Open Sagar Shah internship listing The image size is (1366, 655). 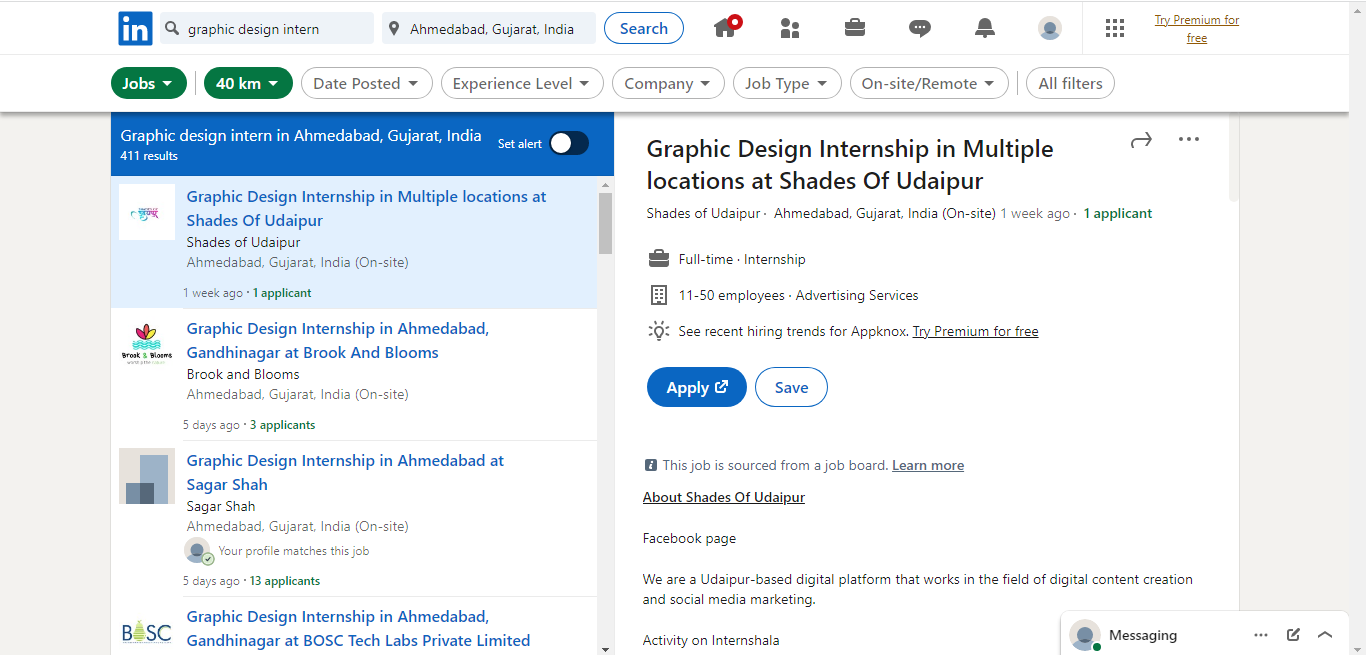(x=345, y=472)
